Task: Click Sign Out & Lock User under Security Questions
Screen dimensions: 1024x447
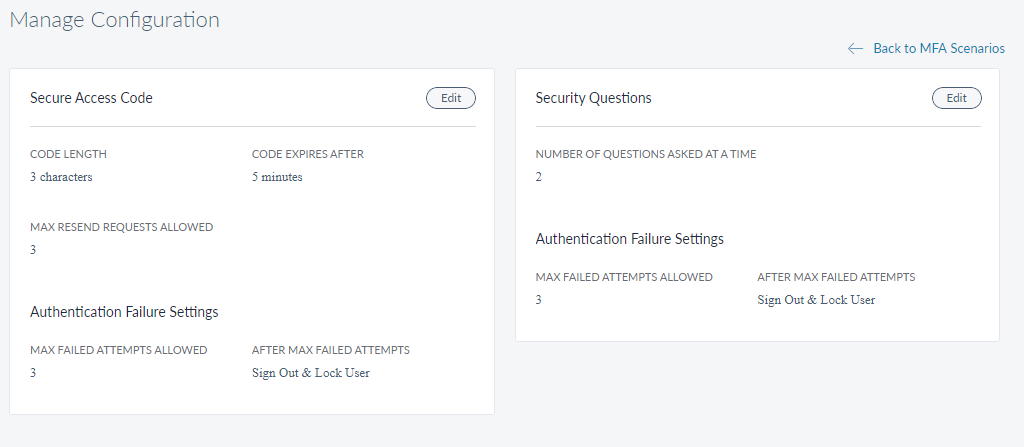Action: (x=816, y=300)
